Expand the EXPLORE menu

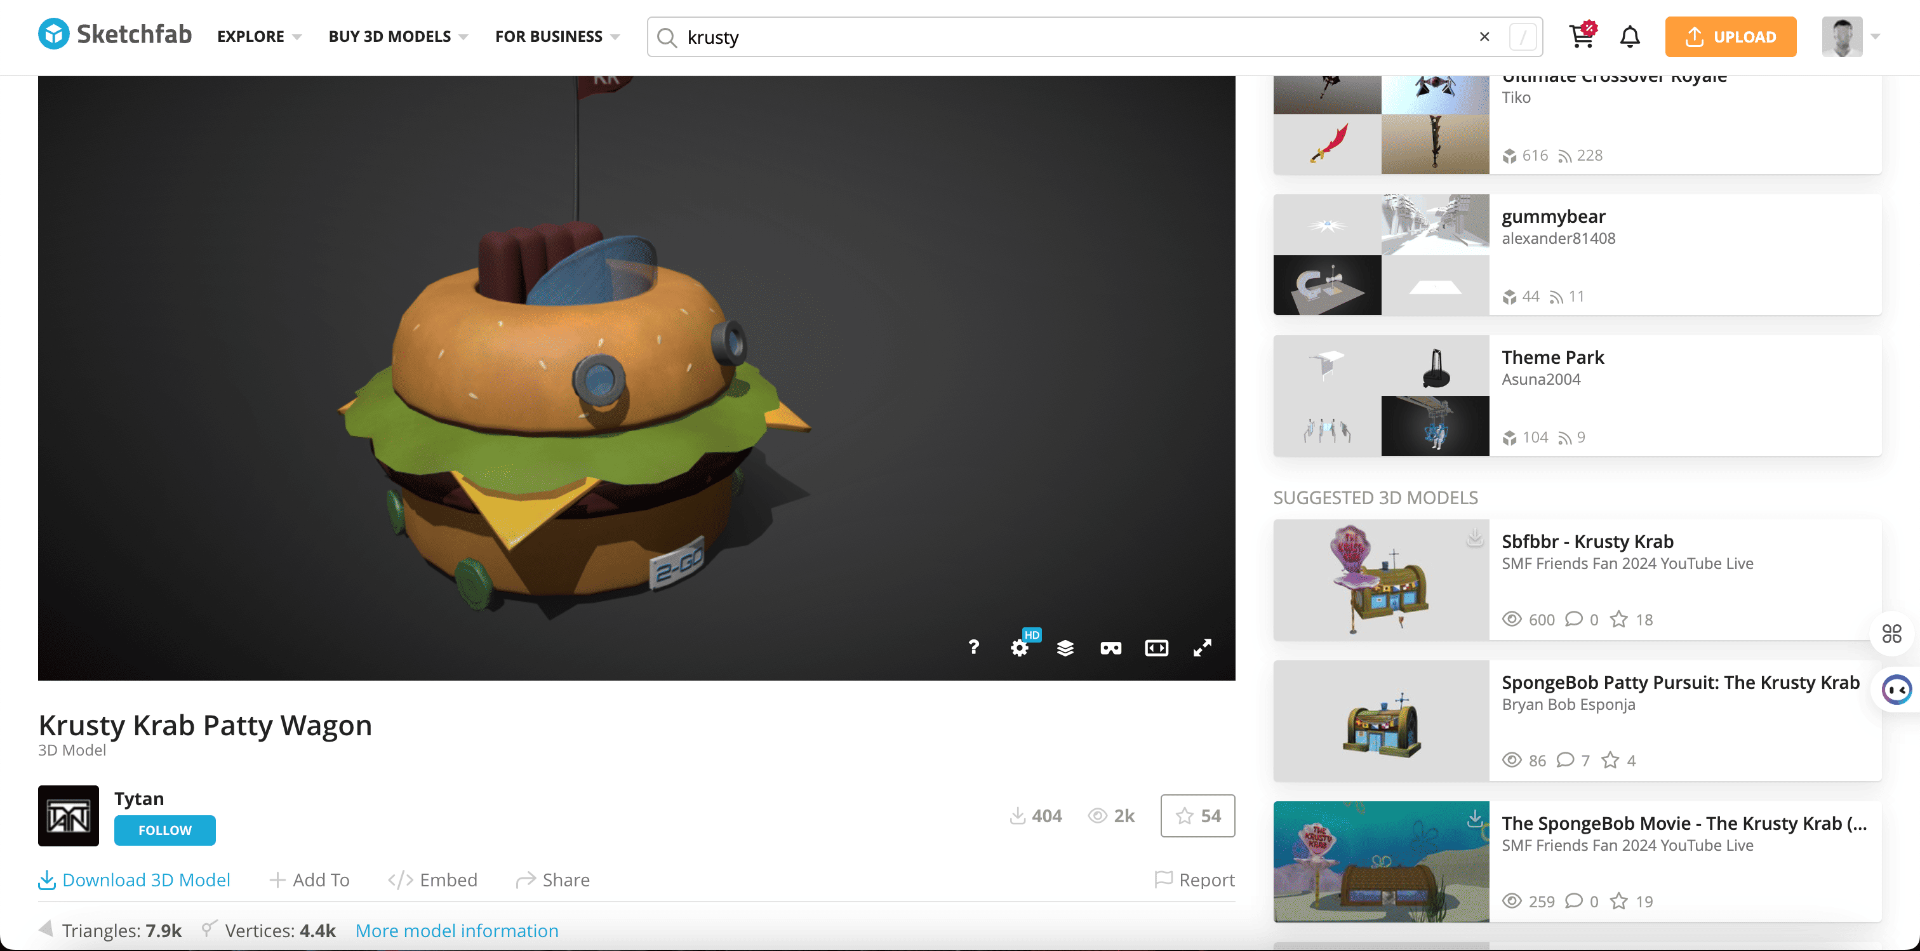259,37
